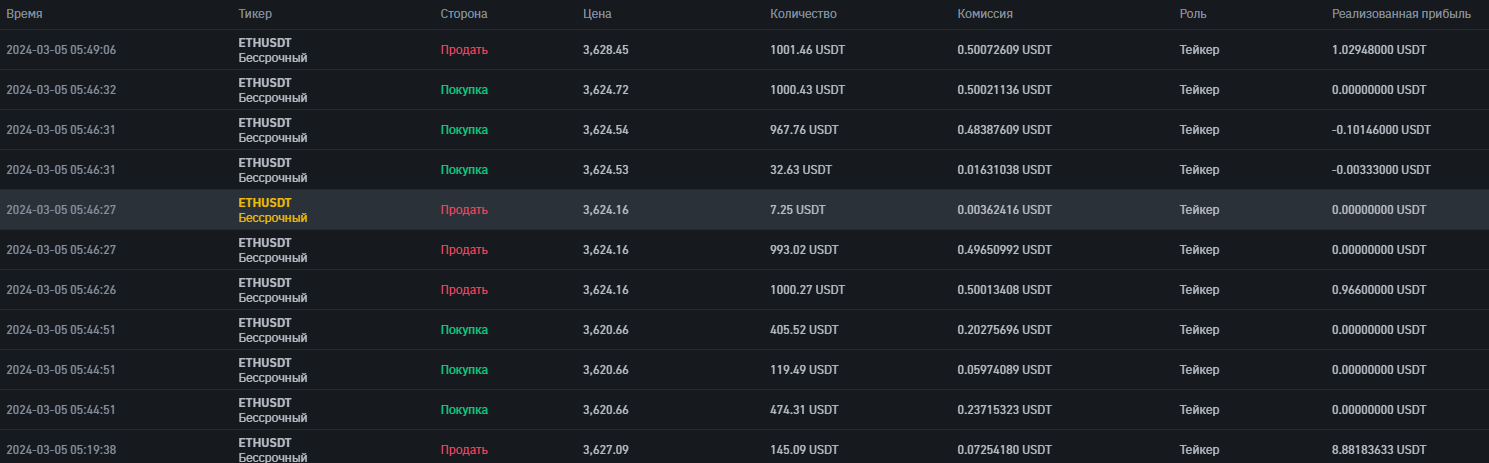
Task: Select the 405.52 USDT quantity cell
Action: [x=804, y=330]
